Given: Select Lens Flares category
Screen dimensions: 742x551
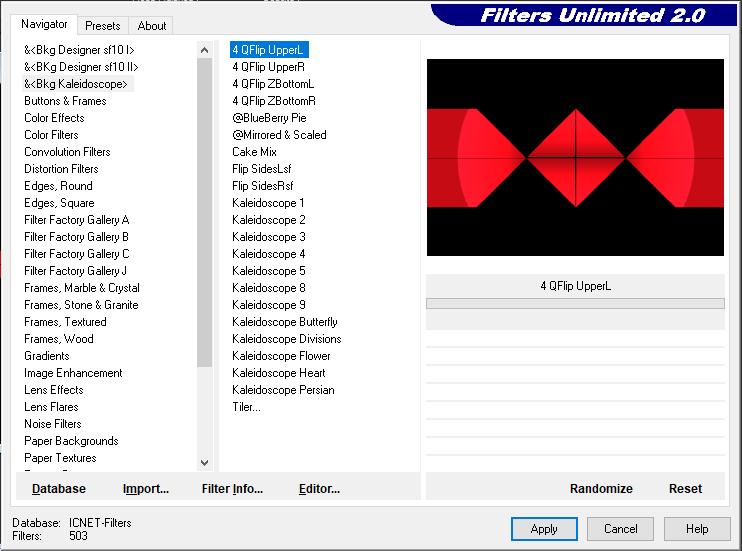Looking at the screenshot, I should [51, 408].
